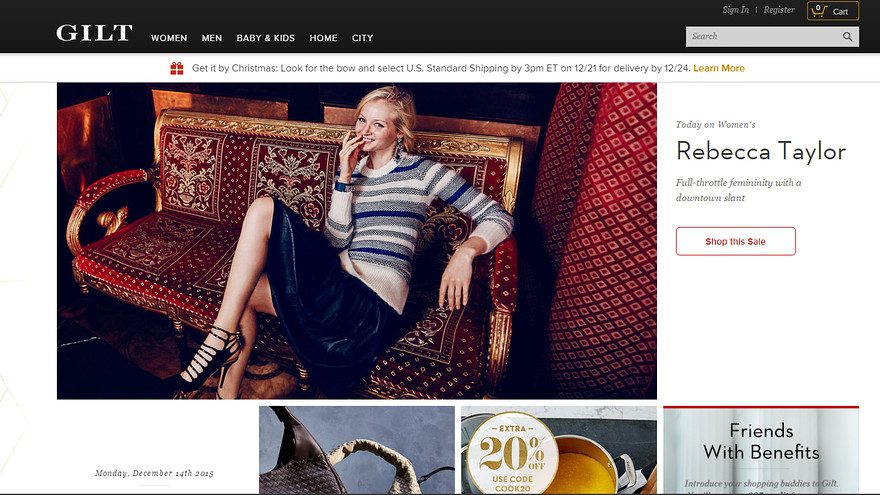Open the woven handbag sale thumbnail

pos(356,450)
